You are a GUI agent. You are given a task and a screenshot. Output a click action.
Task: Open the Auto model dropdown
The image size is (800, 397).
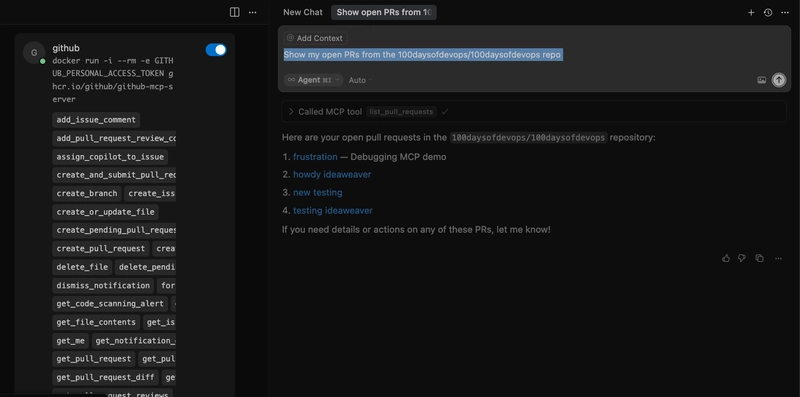coord(361,80)
